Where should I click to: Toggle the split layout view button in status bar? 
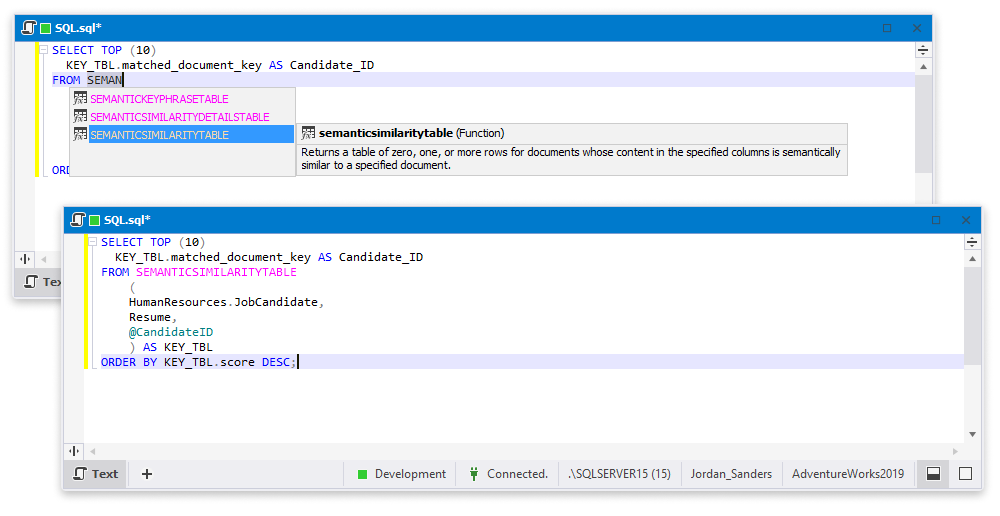(x=934, y=474)
